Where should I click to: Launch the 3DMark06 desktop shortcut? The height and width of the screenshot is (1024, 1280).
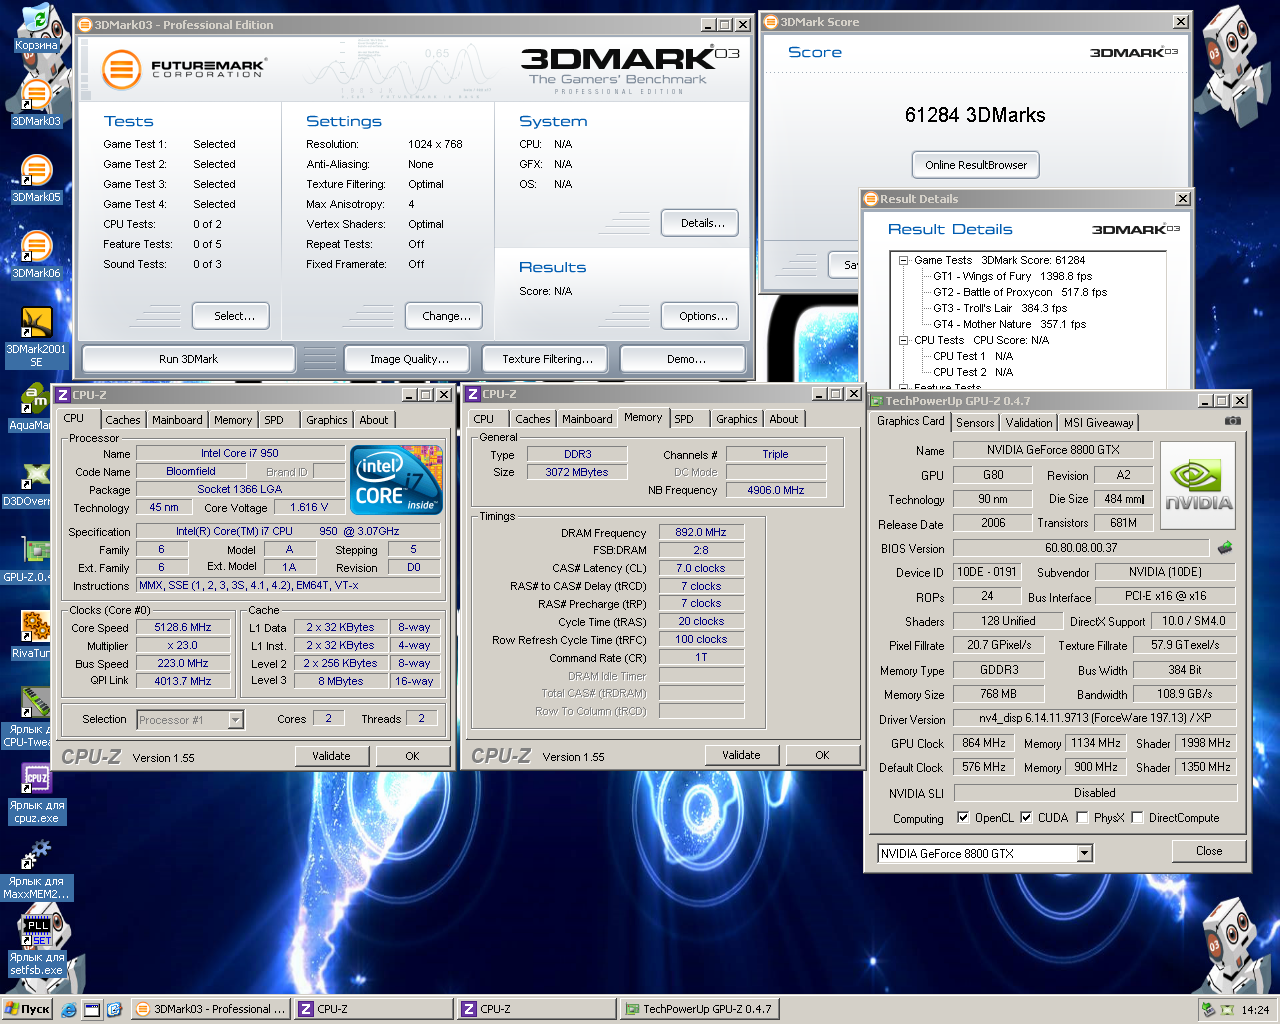tap(36, 256)
